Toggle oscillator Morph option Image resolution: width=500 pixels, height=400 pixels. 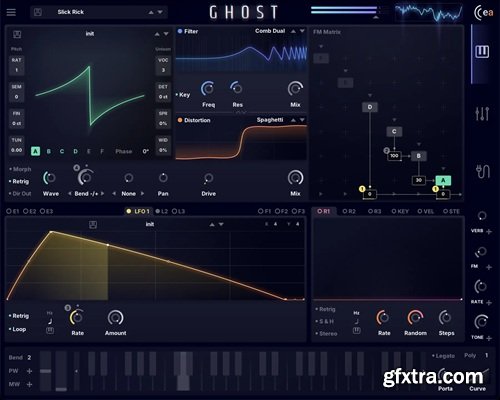(20, 169)
